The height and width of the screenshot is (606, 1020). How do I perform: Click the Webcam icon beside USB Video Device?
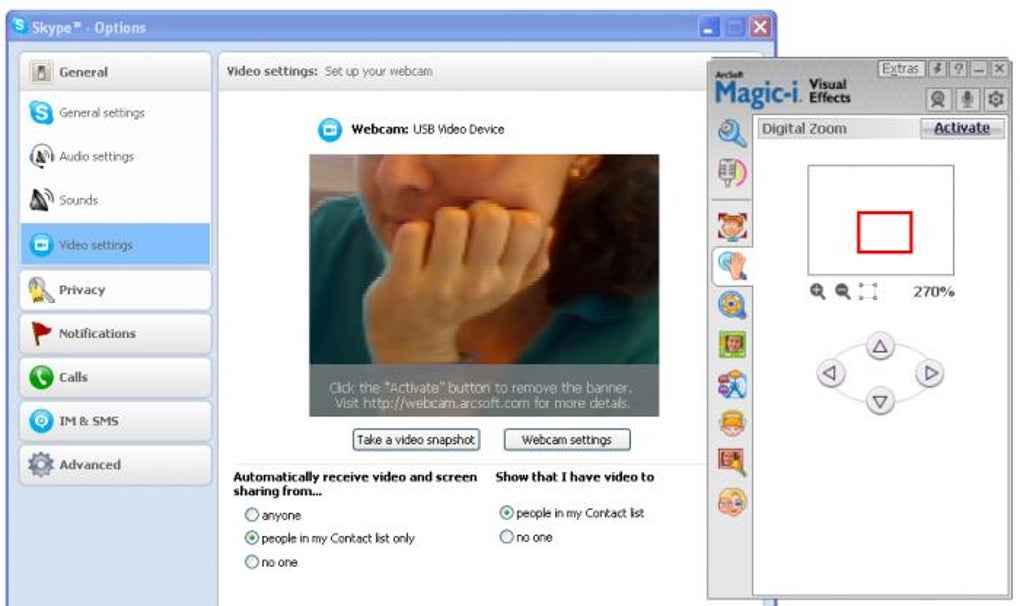330,129
